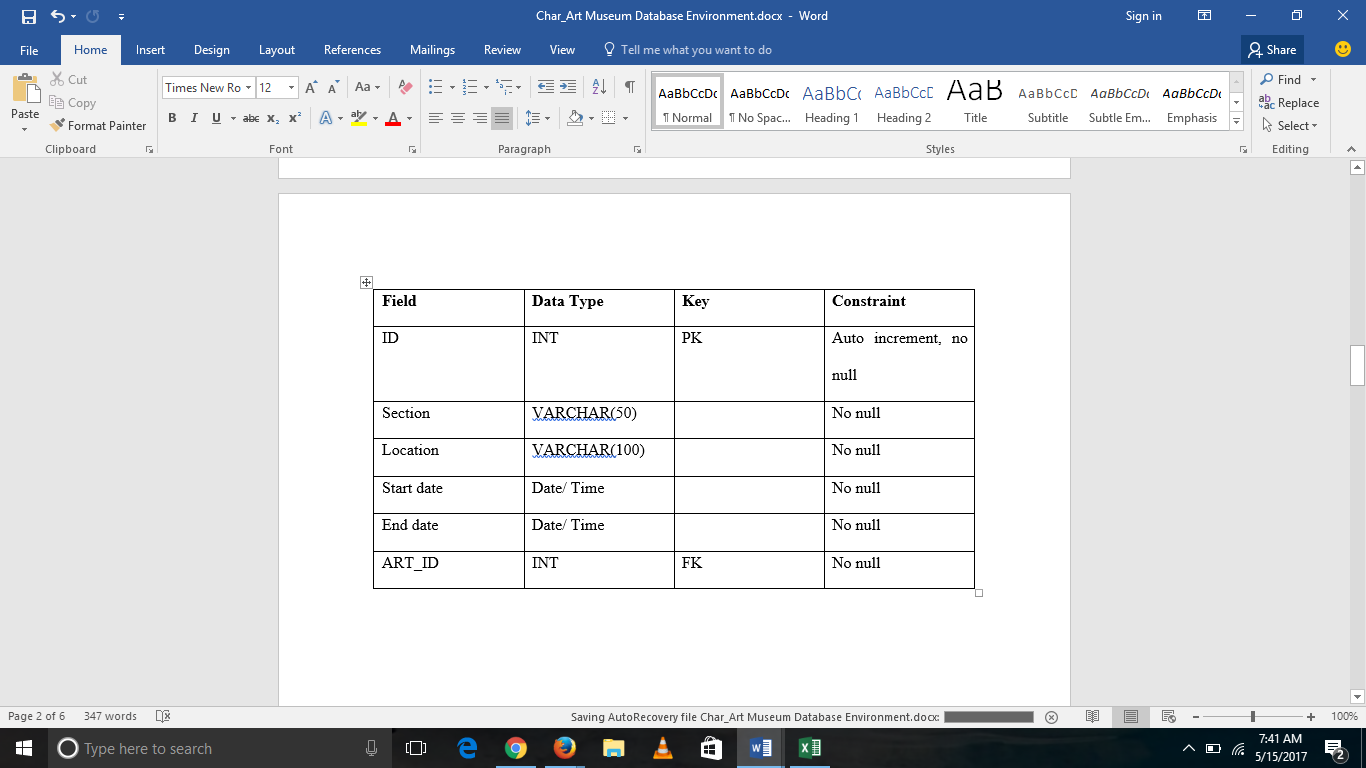Viewport: 1366px width, 768px height.
Task: Toggle the paragraph marks display
Action: click(628, 87)
